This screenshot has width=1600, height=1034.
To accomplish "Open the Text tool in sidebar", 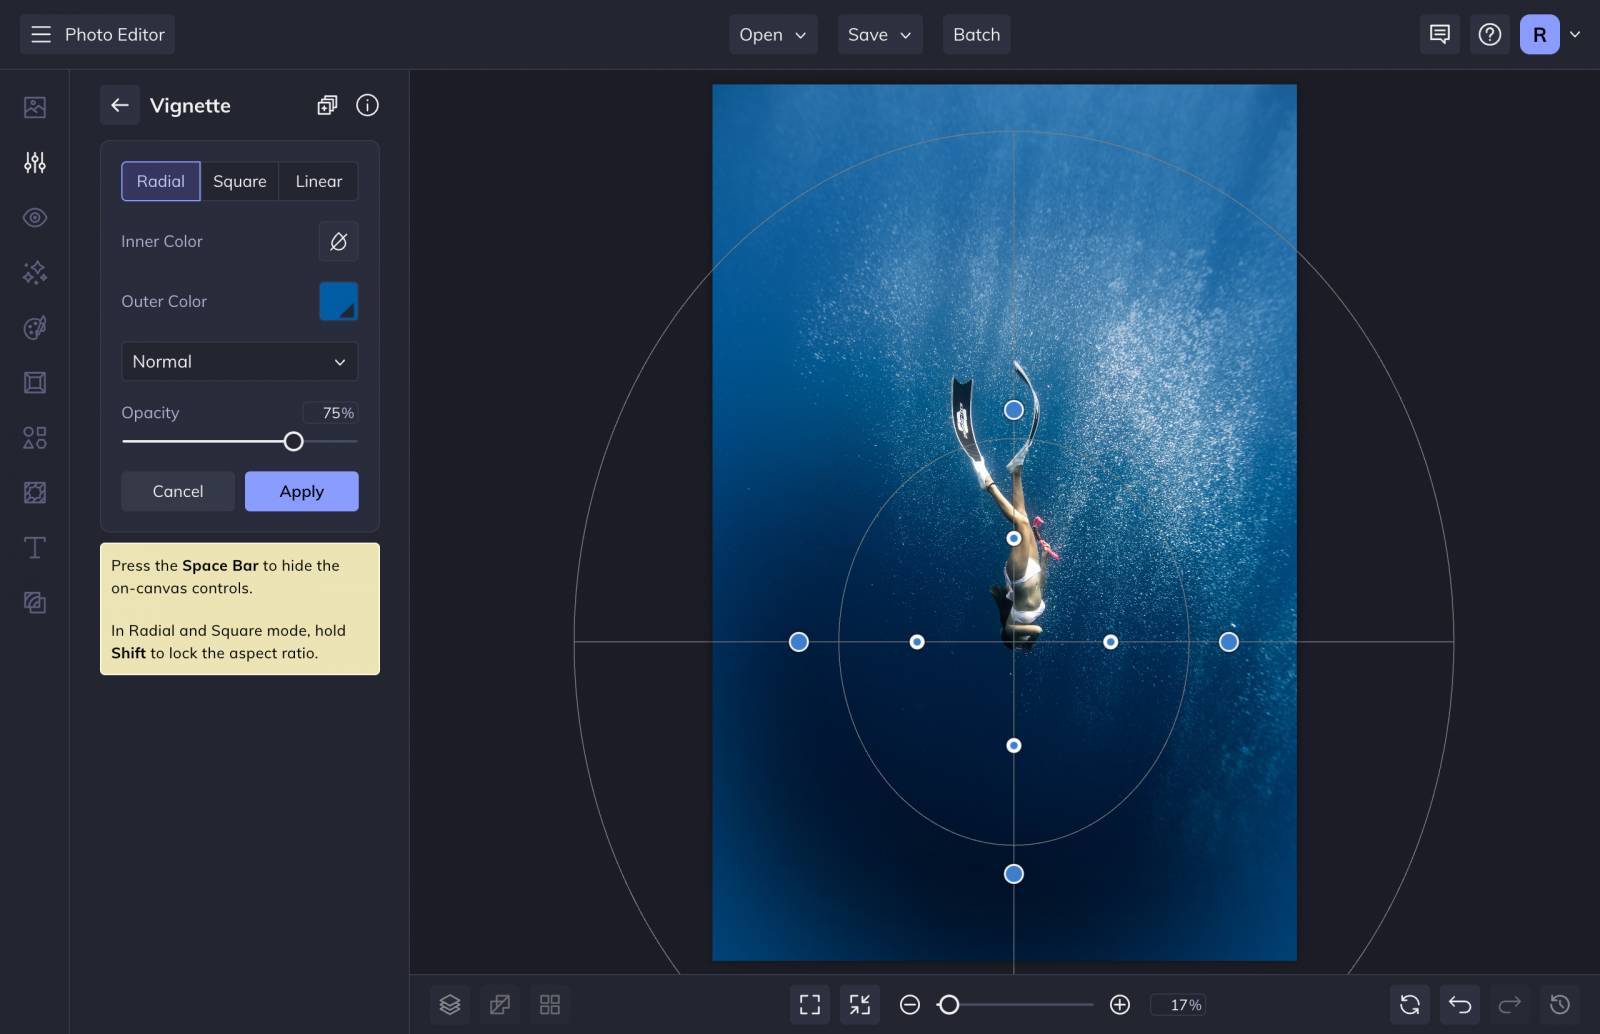I will pos(35,548).
